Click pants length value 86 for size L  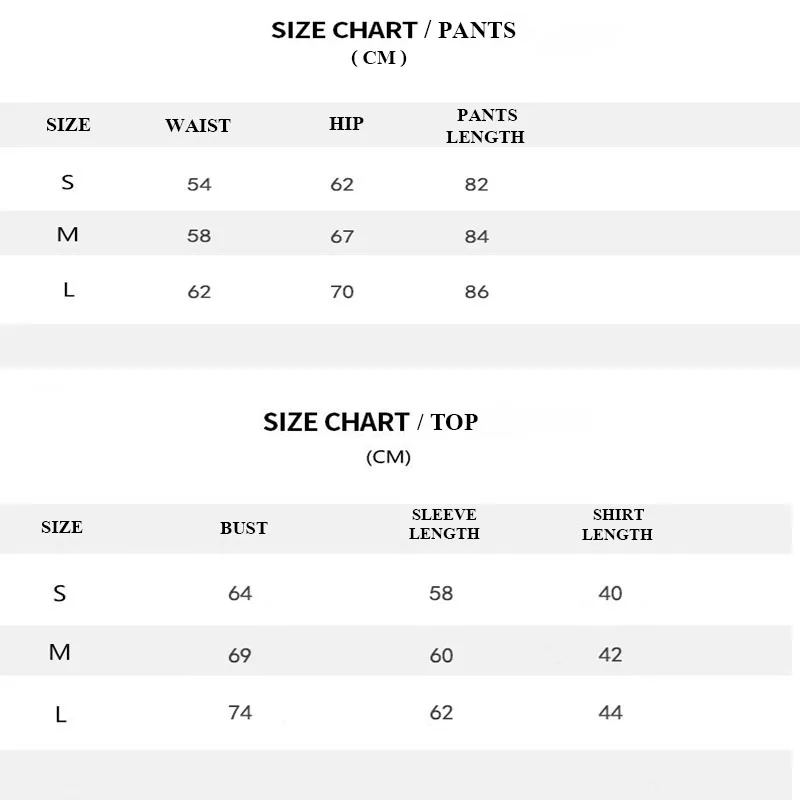(x=477, y=292)
